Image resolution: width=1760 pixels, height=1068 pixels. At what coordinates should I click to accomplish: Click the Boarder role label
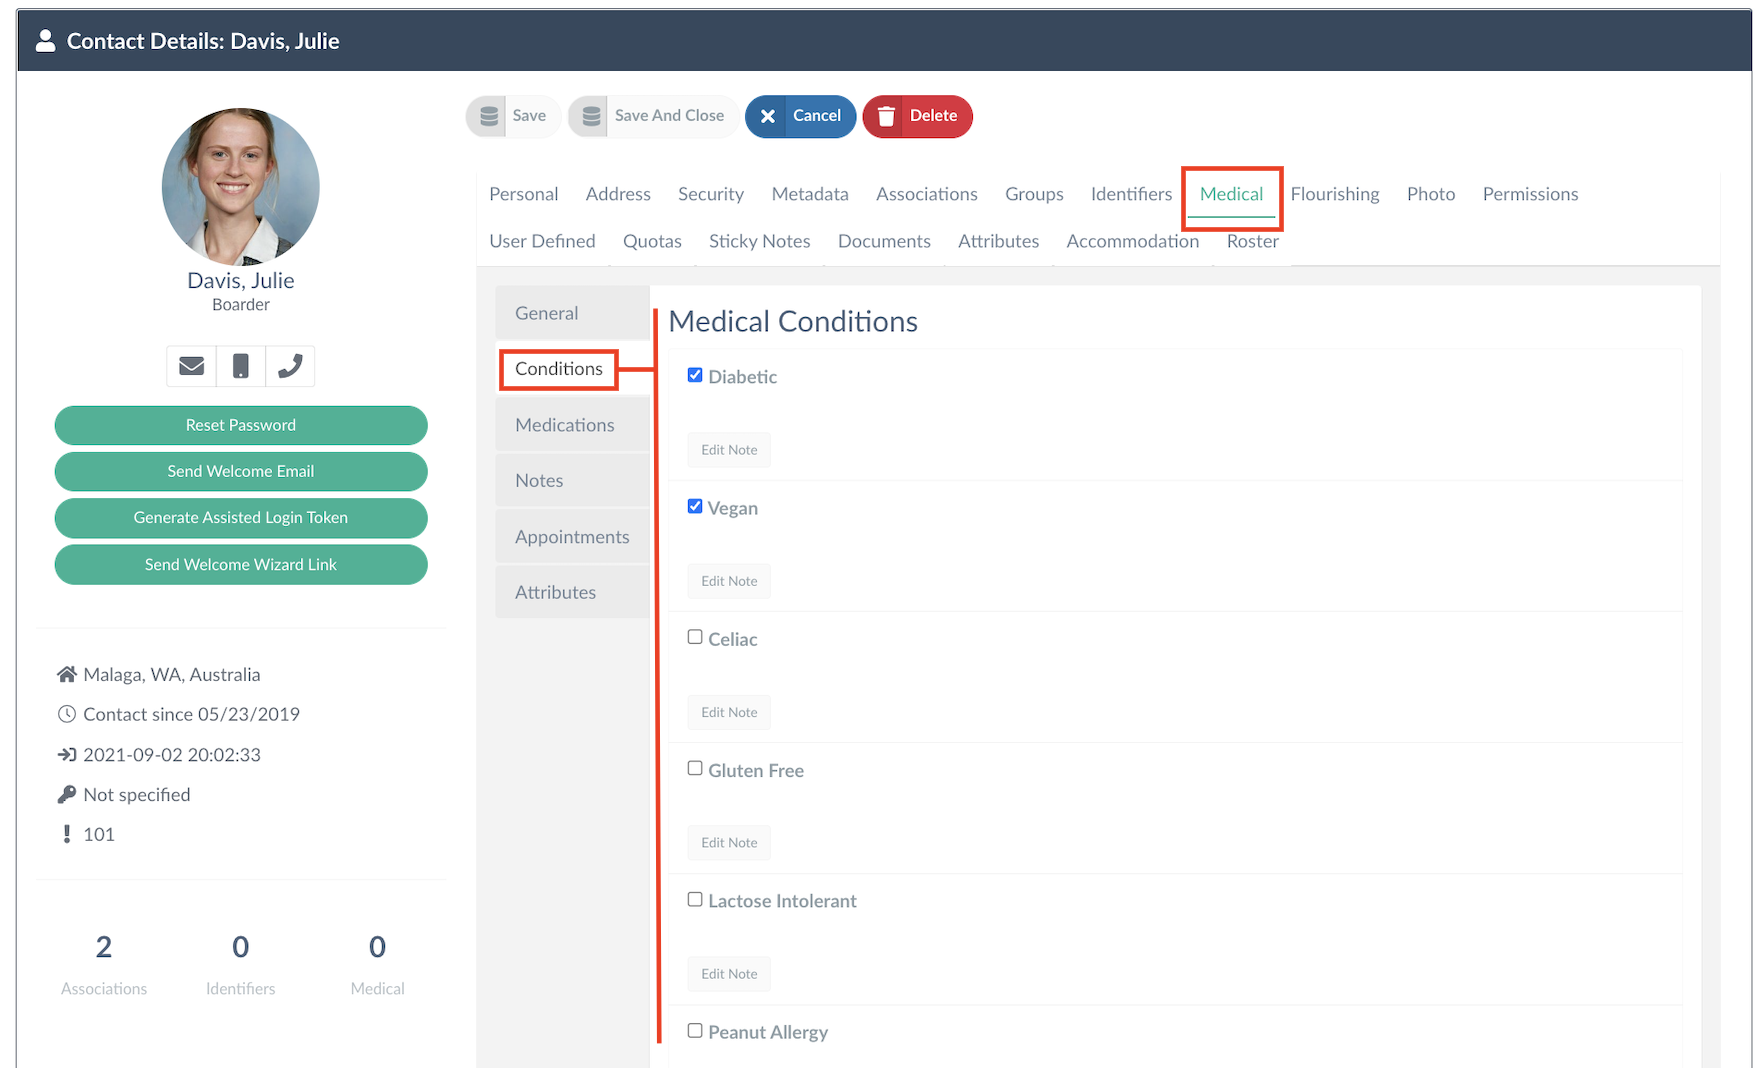tap(241, 305)
